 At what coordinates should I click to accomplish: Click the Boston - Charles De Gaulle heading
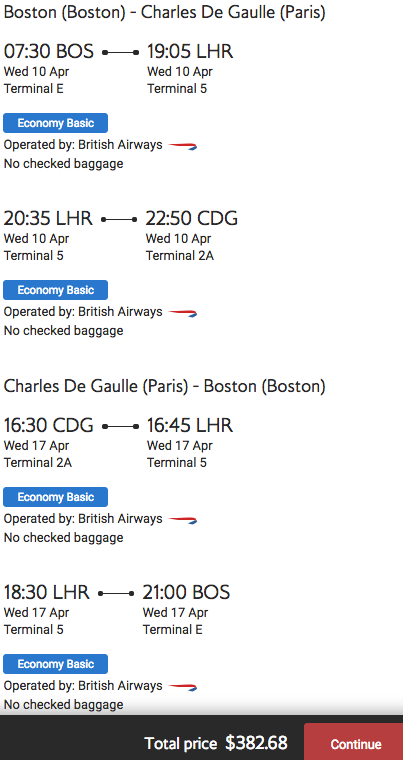(x=164, y=13)
